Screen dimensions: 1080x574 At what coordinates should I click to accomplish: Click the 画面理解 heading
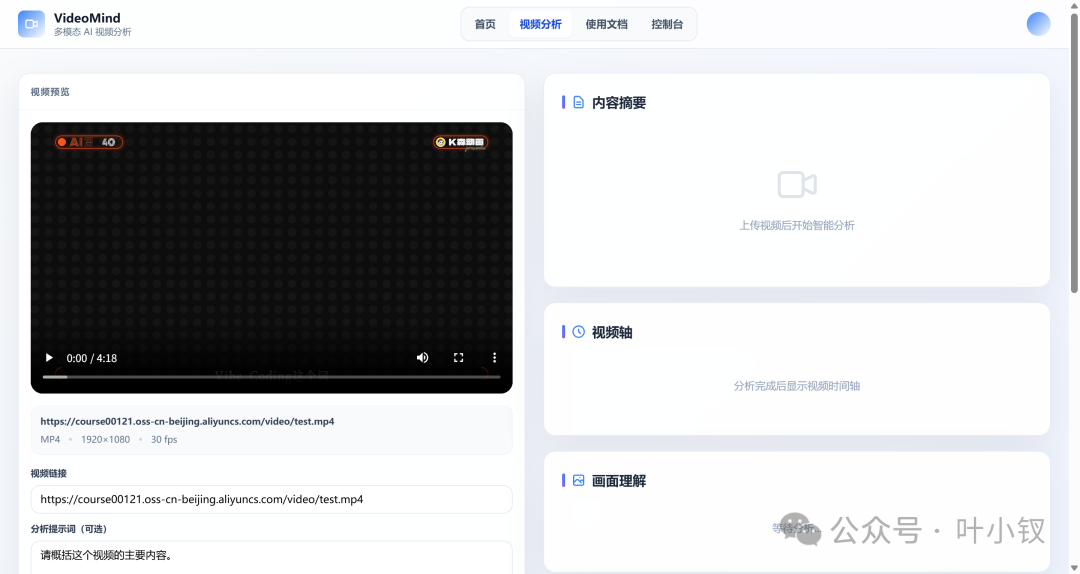click(x=619, y=481)
